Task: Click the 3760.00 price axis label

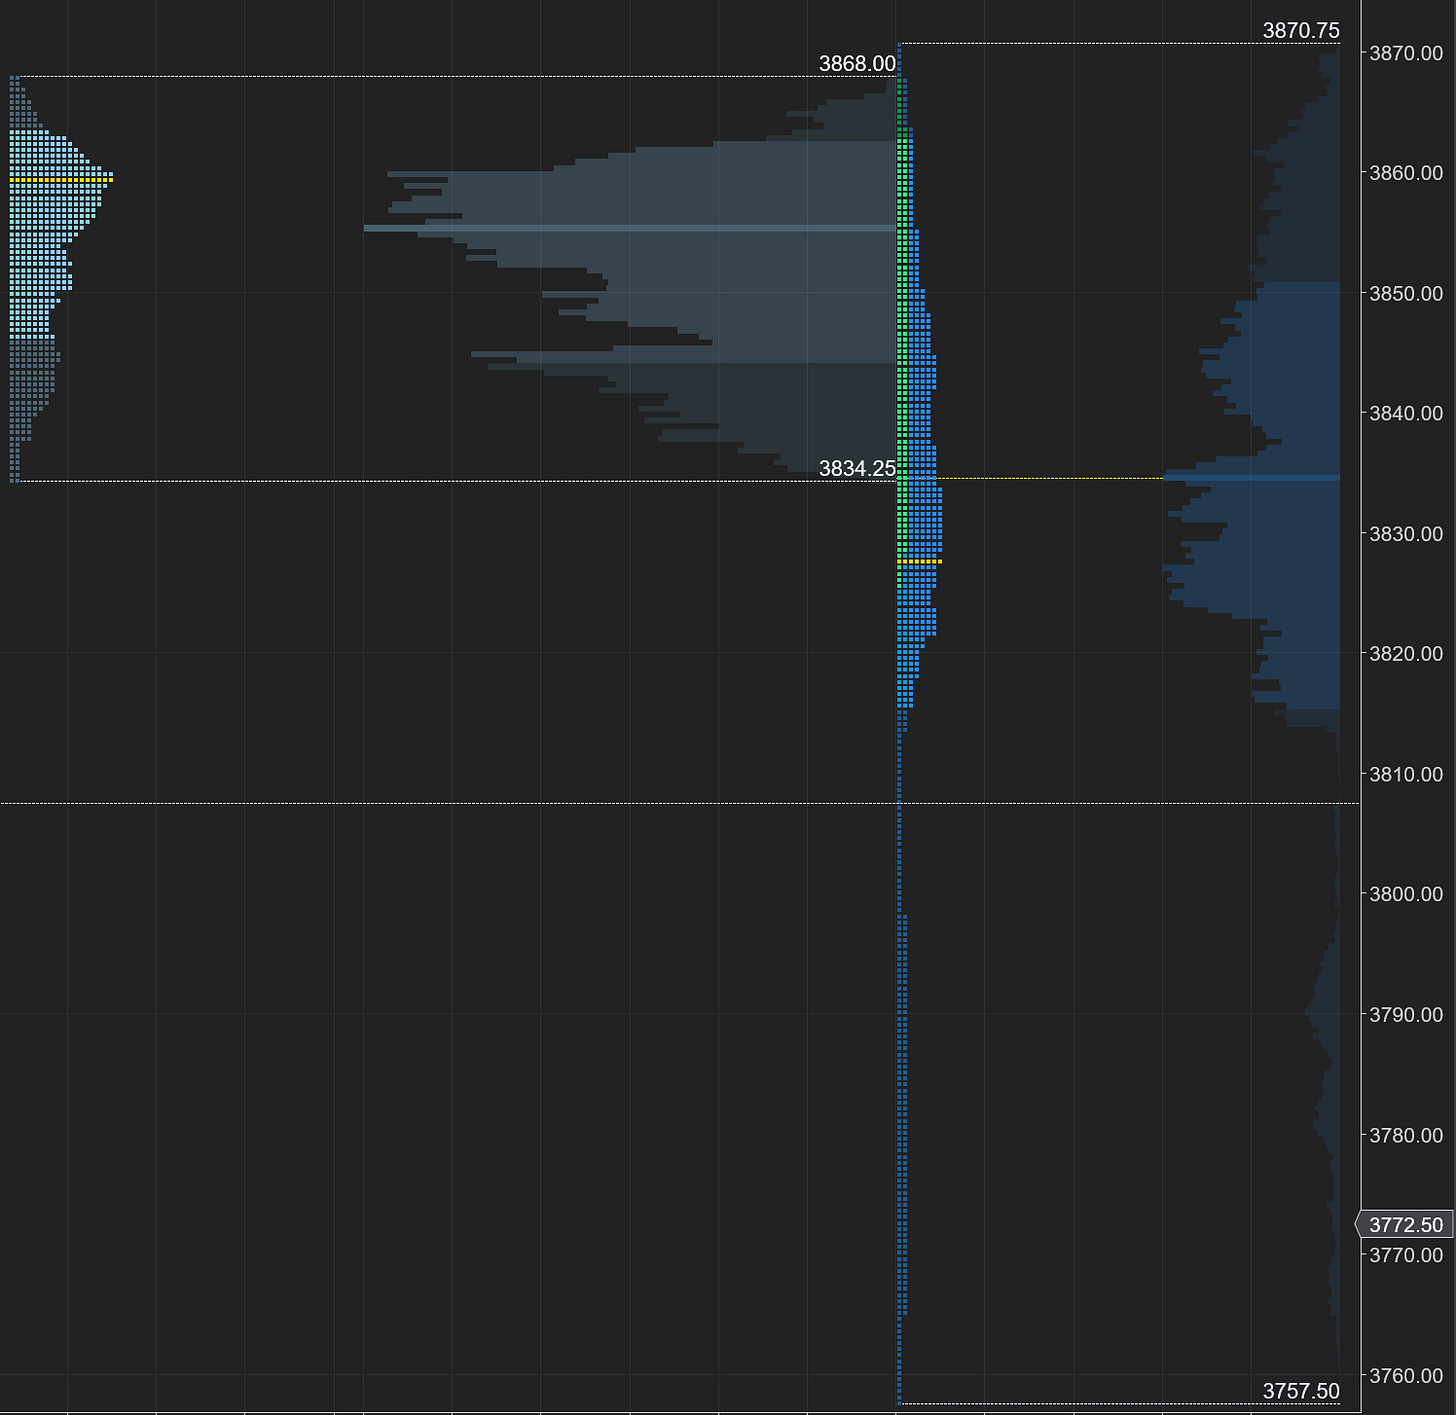Action: click(x=1405, y=1376)
